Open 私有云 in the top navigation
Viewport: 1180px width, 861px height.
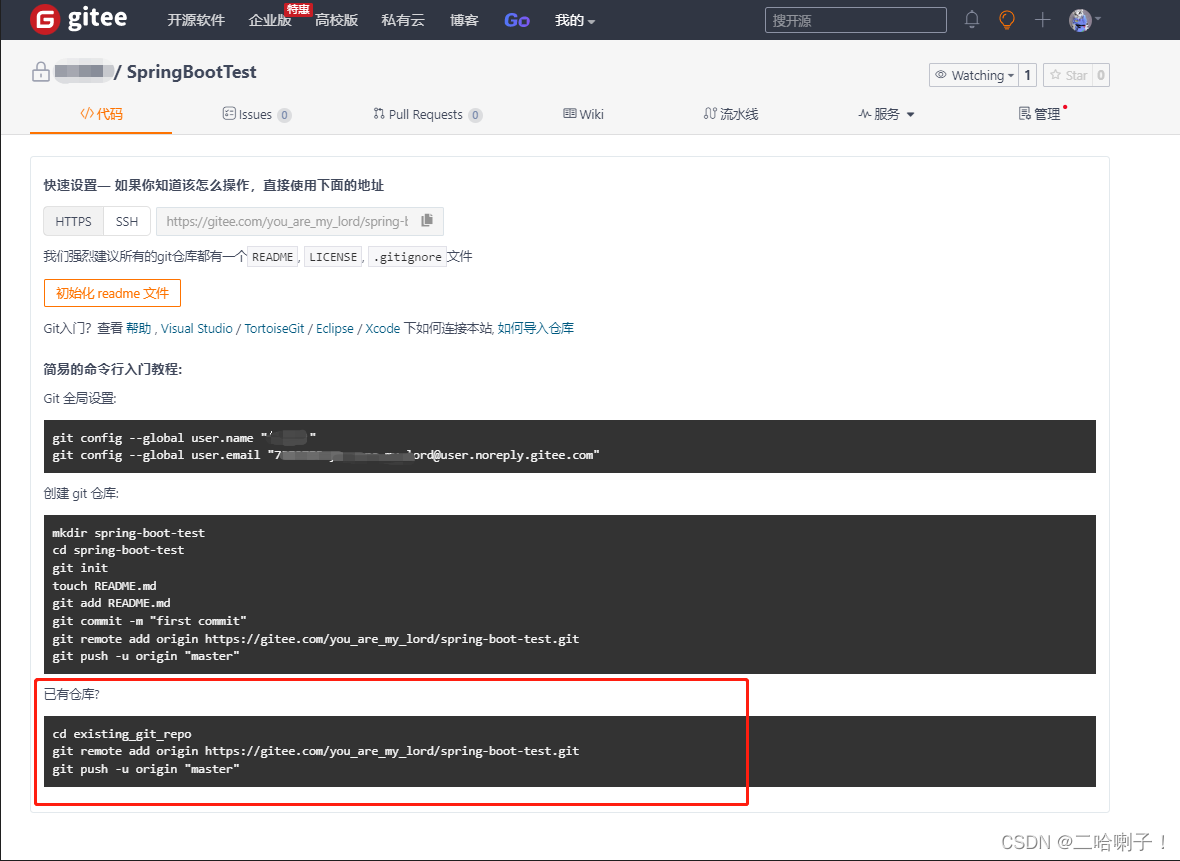[x=403, y=20]
